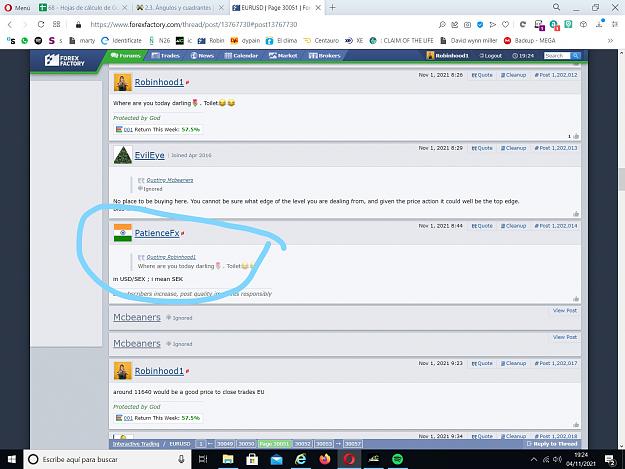This screenshot has width=625, height=469.
Task: Open Task View from taskbar
Action: click(x=203, y=459)
